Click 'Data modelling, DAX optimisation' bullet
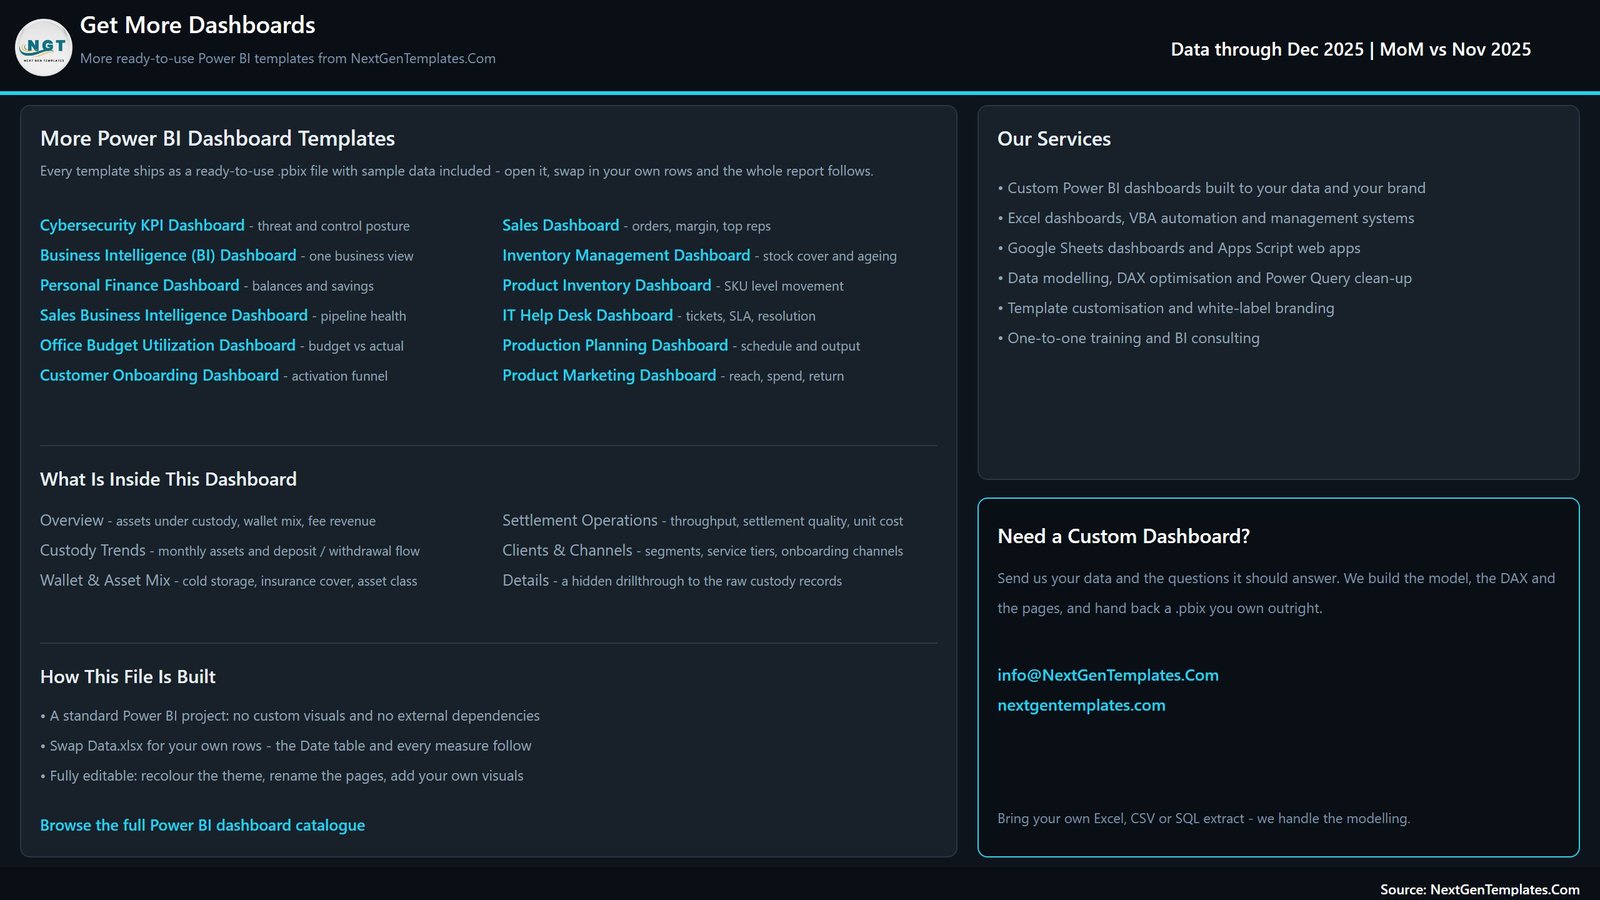The height and width of the screenshot is (900, 1600). (1205, 278)
